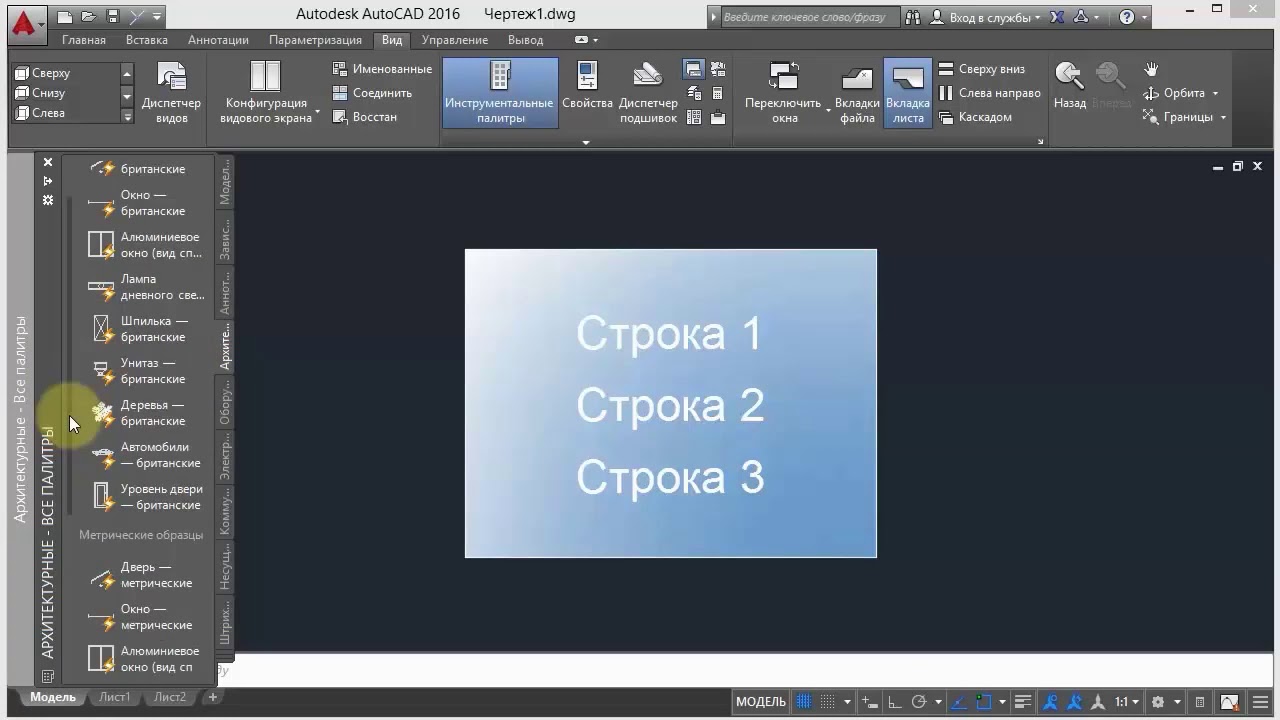This screenshot has height=720, width=1280.
Task: Open the quick access toolbar customize dropdown
Action: (158, 17)
